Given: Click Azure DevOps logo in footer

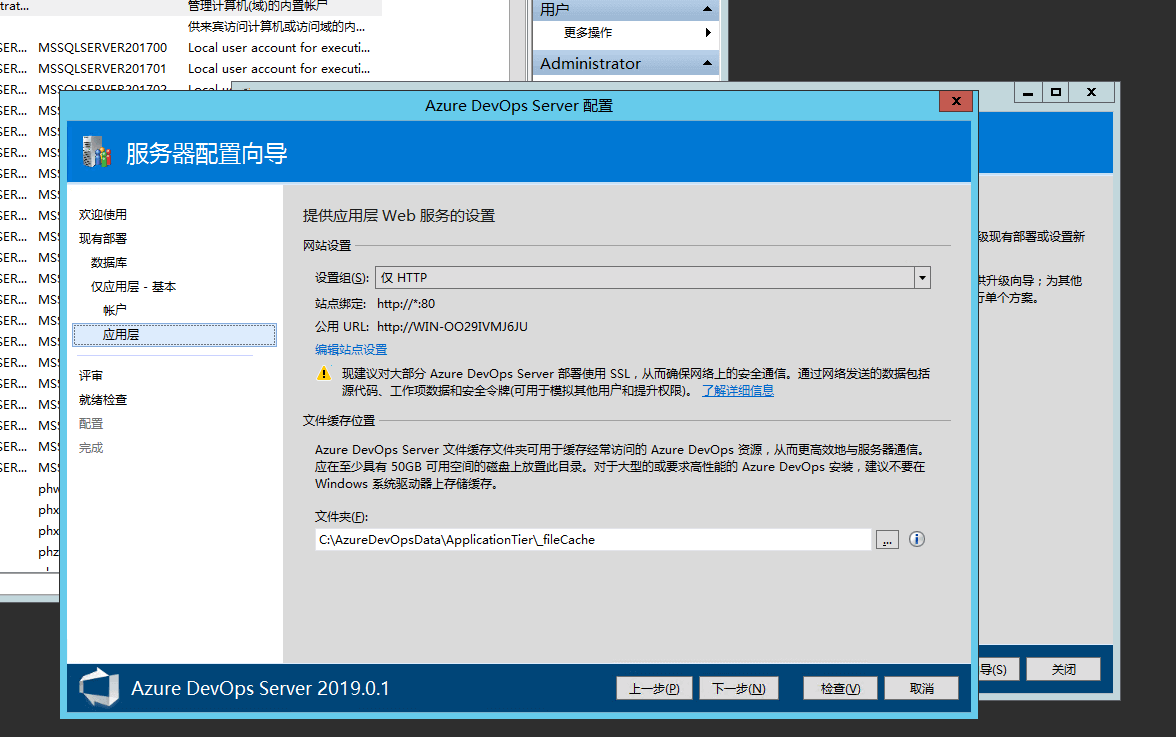Looking at the screenshot, I should coord(99,688).
